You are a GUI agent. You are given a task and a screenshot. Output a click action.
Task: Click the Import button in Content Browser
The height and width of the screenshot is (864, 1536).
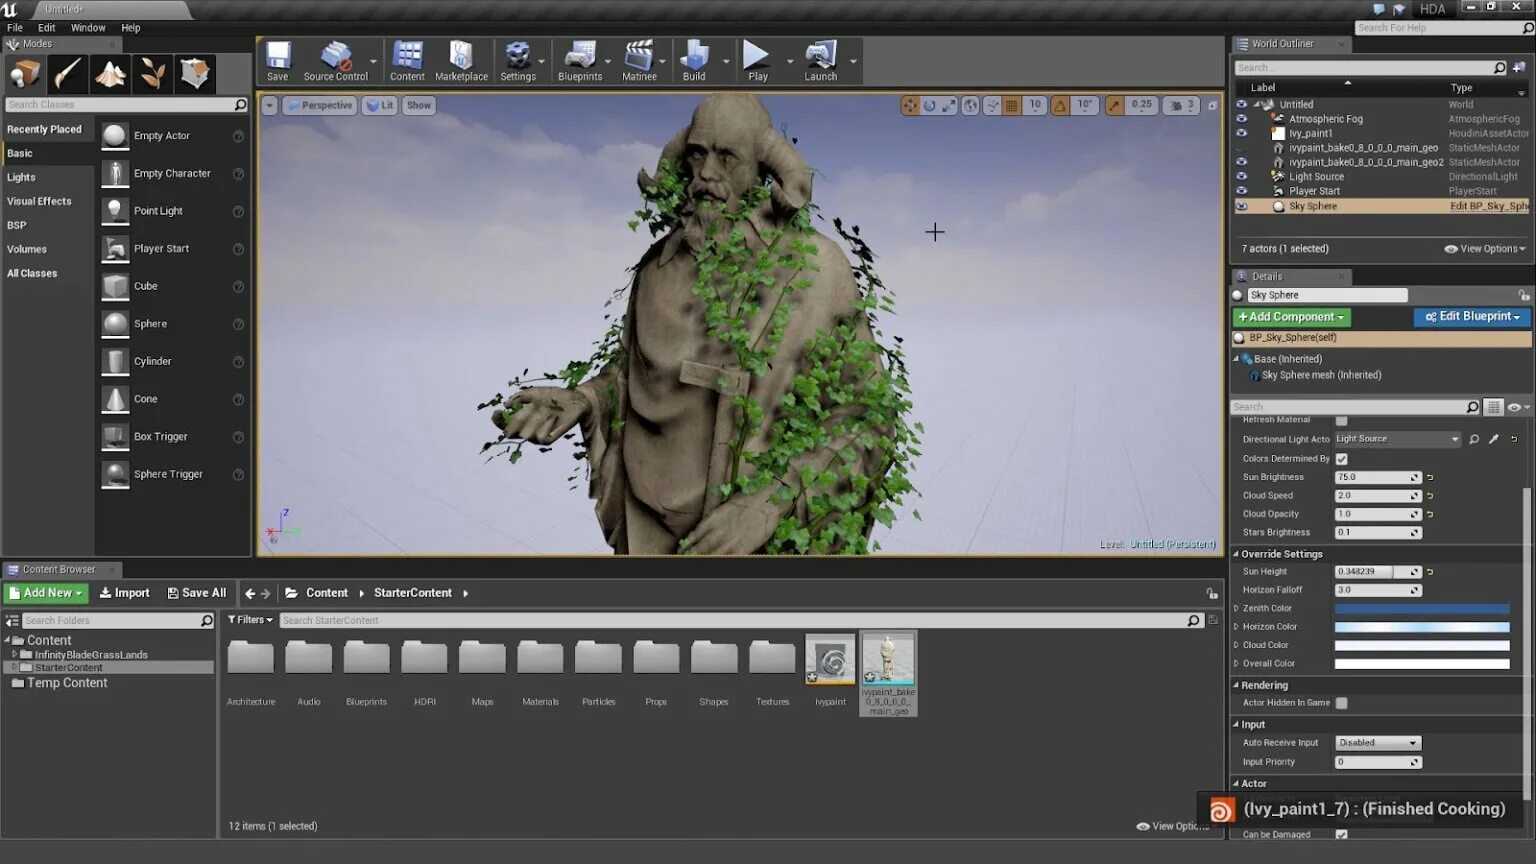pyautogui.click(x=125, y=593)
